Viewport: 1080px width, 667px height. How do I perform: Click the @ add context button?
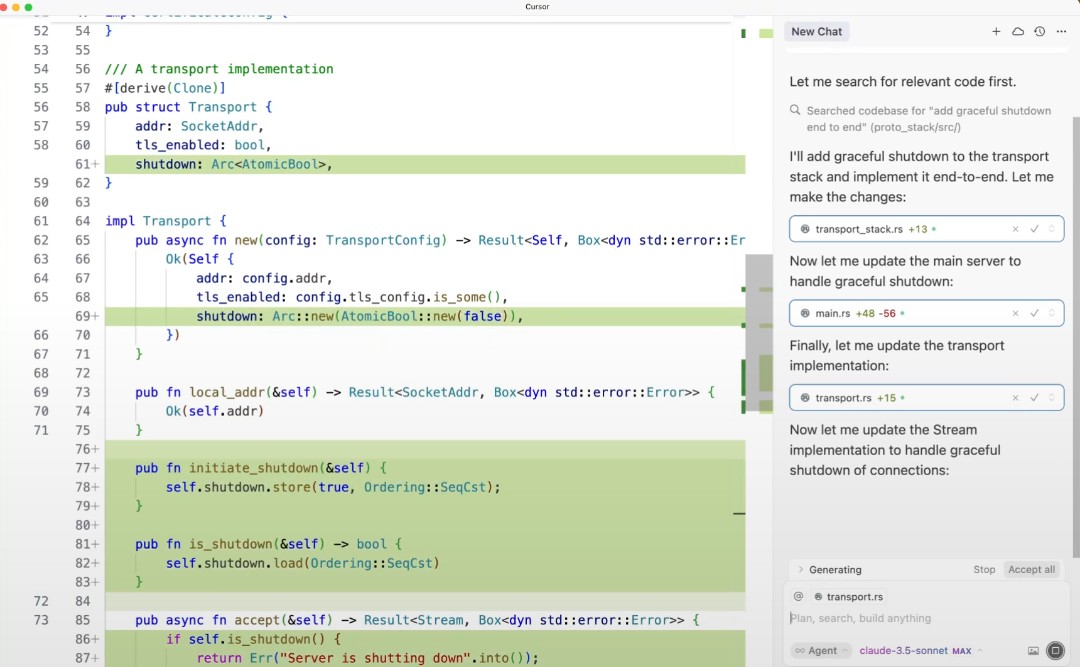798,597
